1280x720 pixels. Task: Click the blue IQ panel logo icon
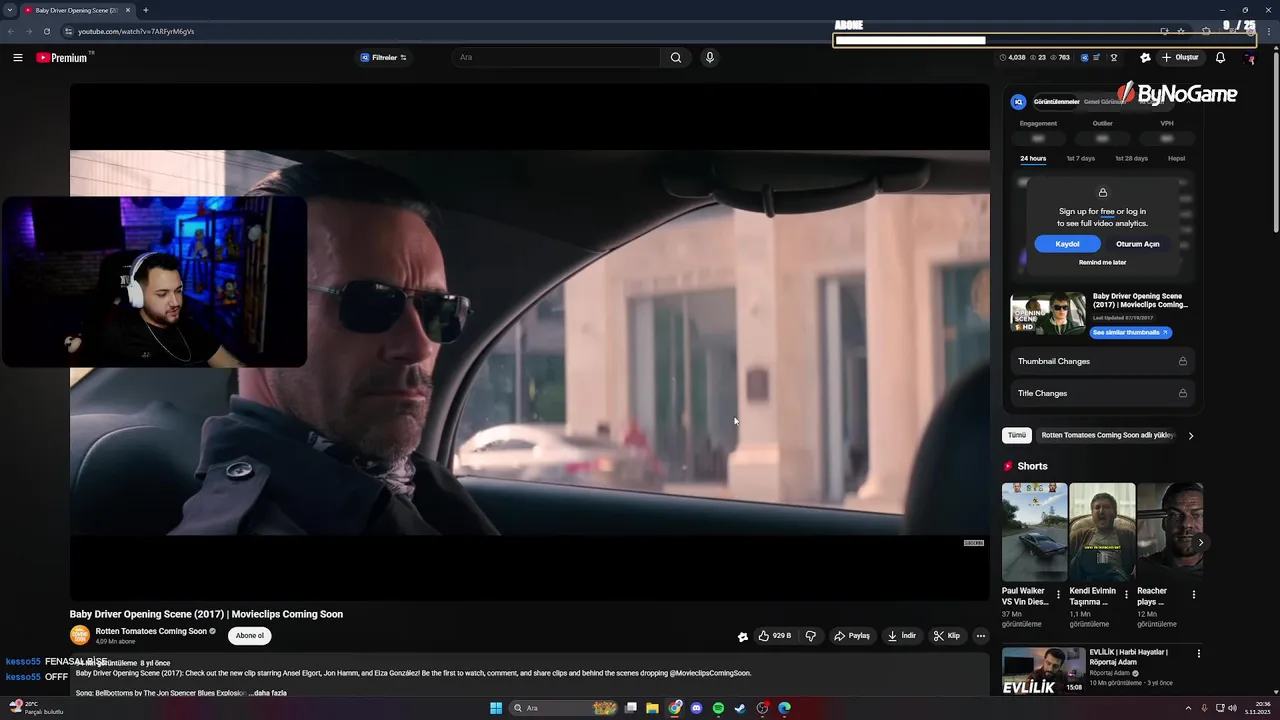pos(1018,102)
